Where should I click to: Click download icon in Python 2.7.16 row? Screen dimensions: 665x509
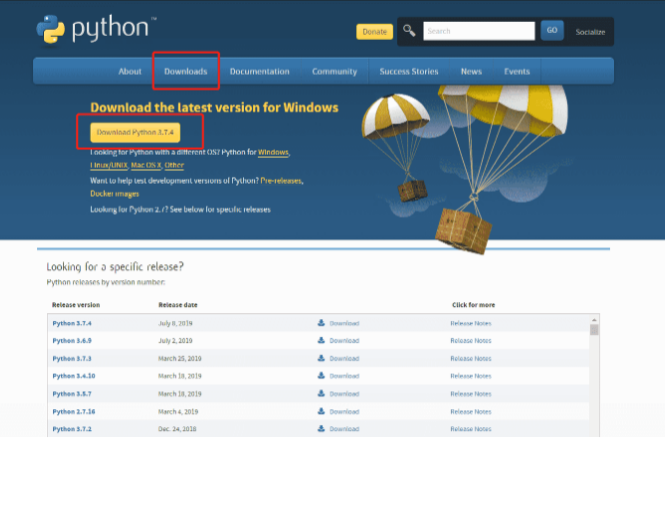[x=321, y=411]
